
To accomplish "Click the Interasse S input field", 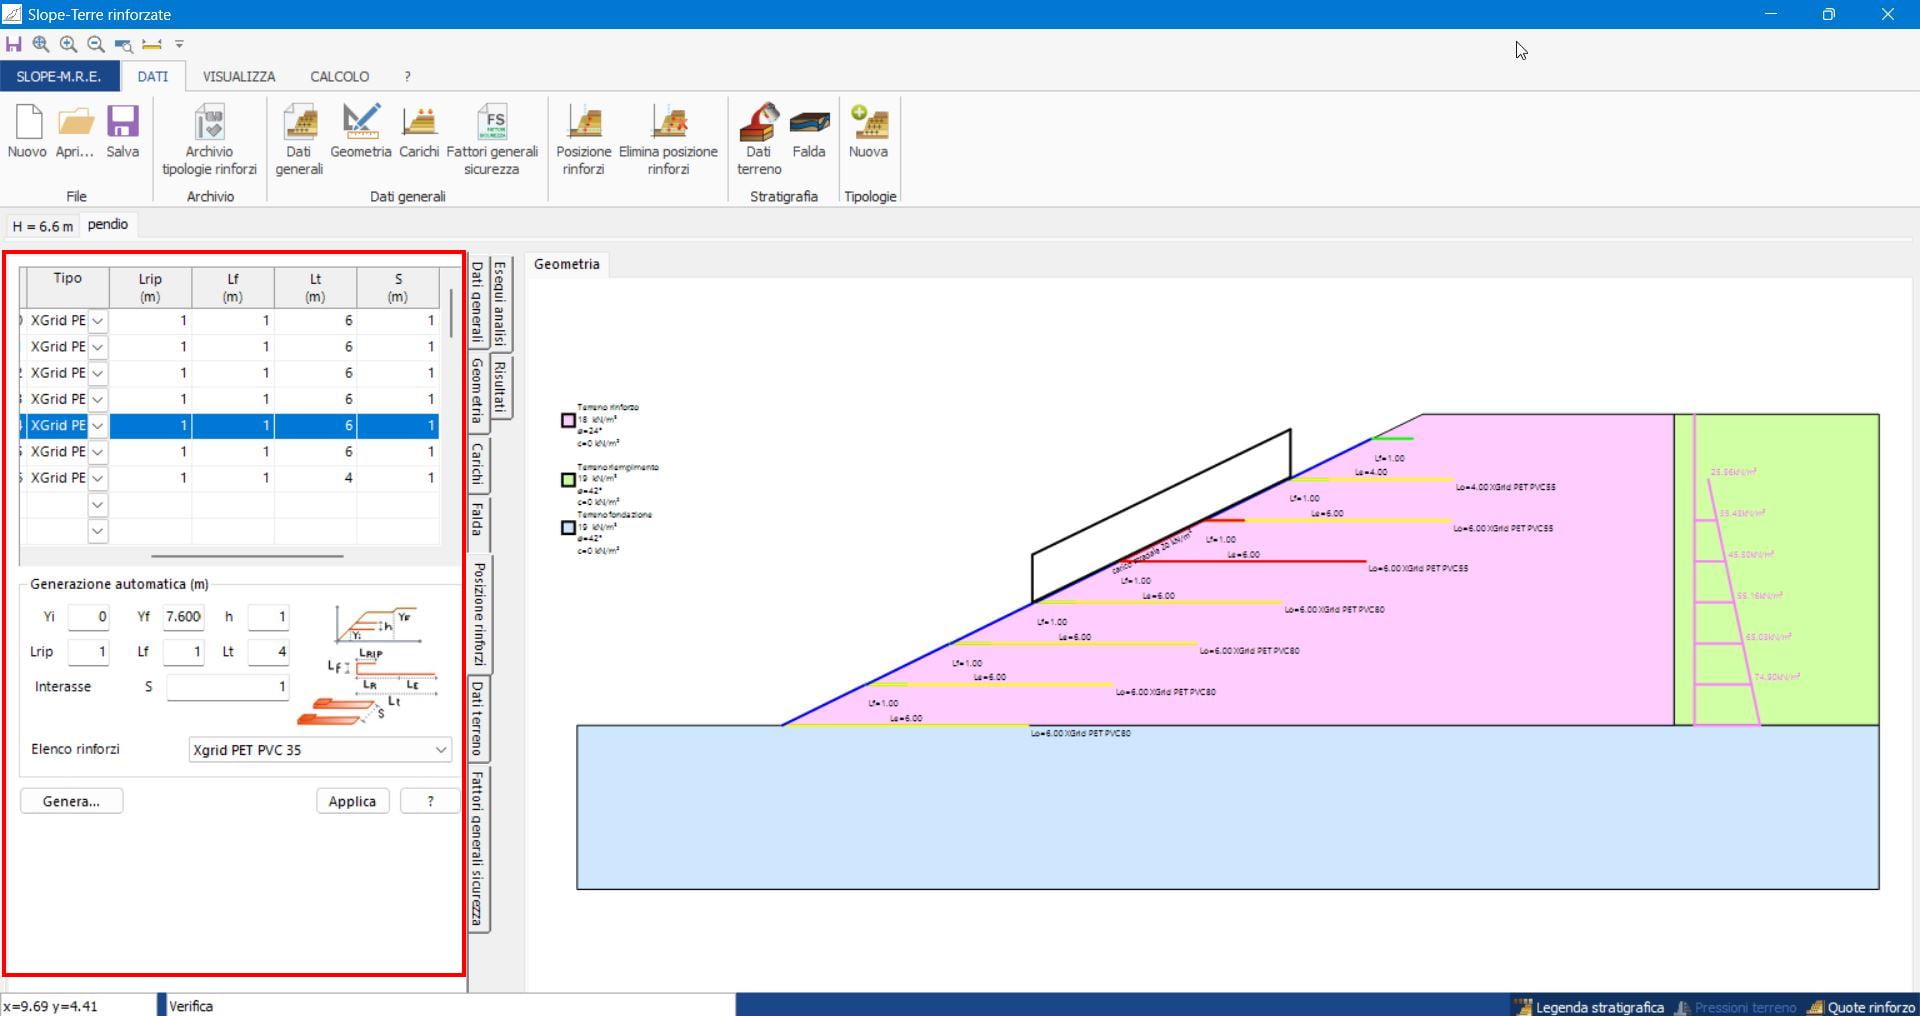I will click(228, 687).
